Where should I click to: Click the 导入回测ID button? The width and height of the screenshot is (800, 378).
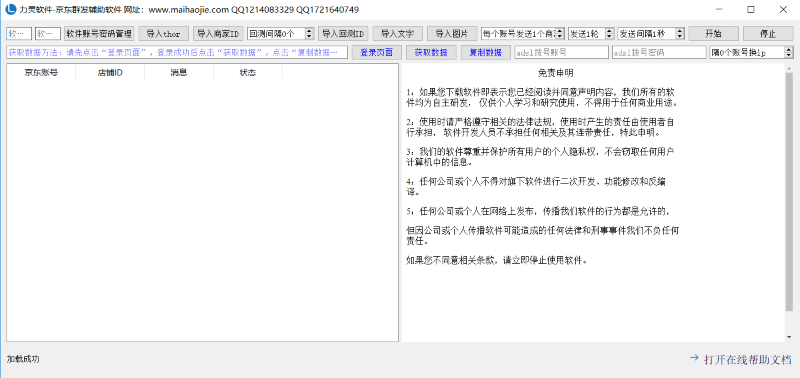point(343,34)
